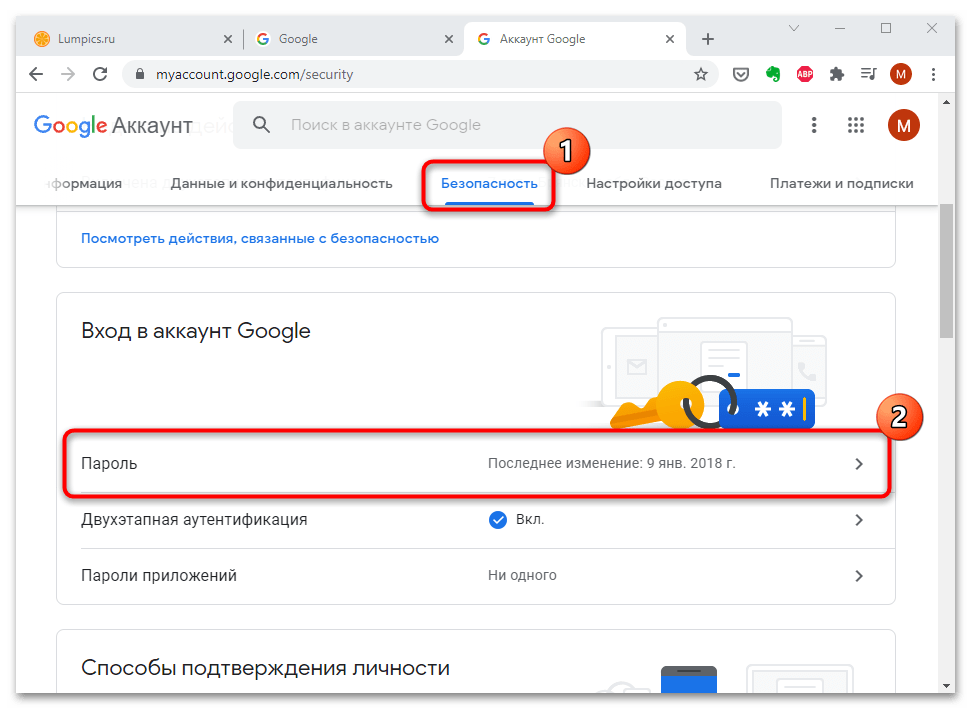Open the Chrome three-dot menu
Screen dimensions: 971x709
click(x=934, y=74)
